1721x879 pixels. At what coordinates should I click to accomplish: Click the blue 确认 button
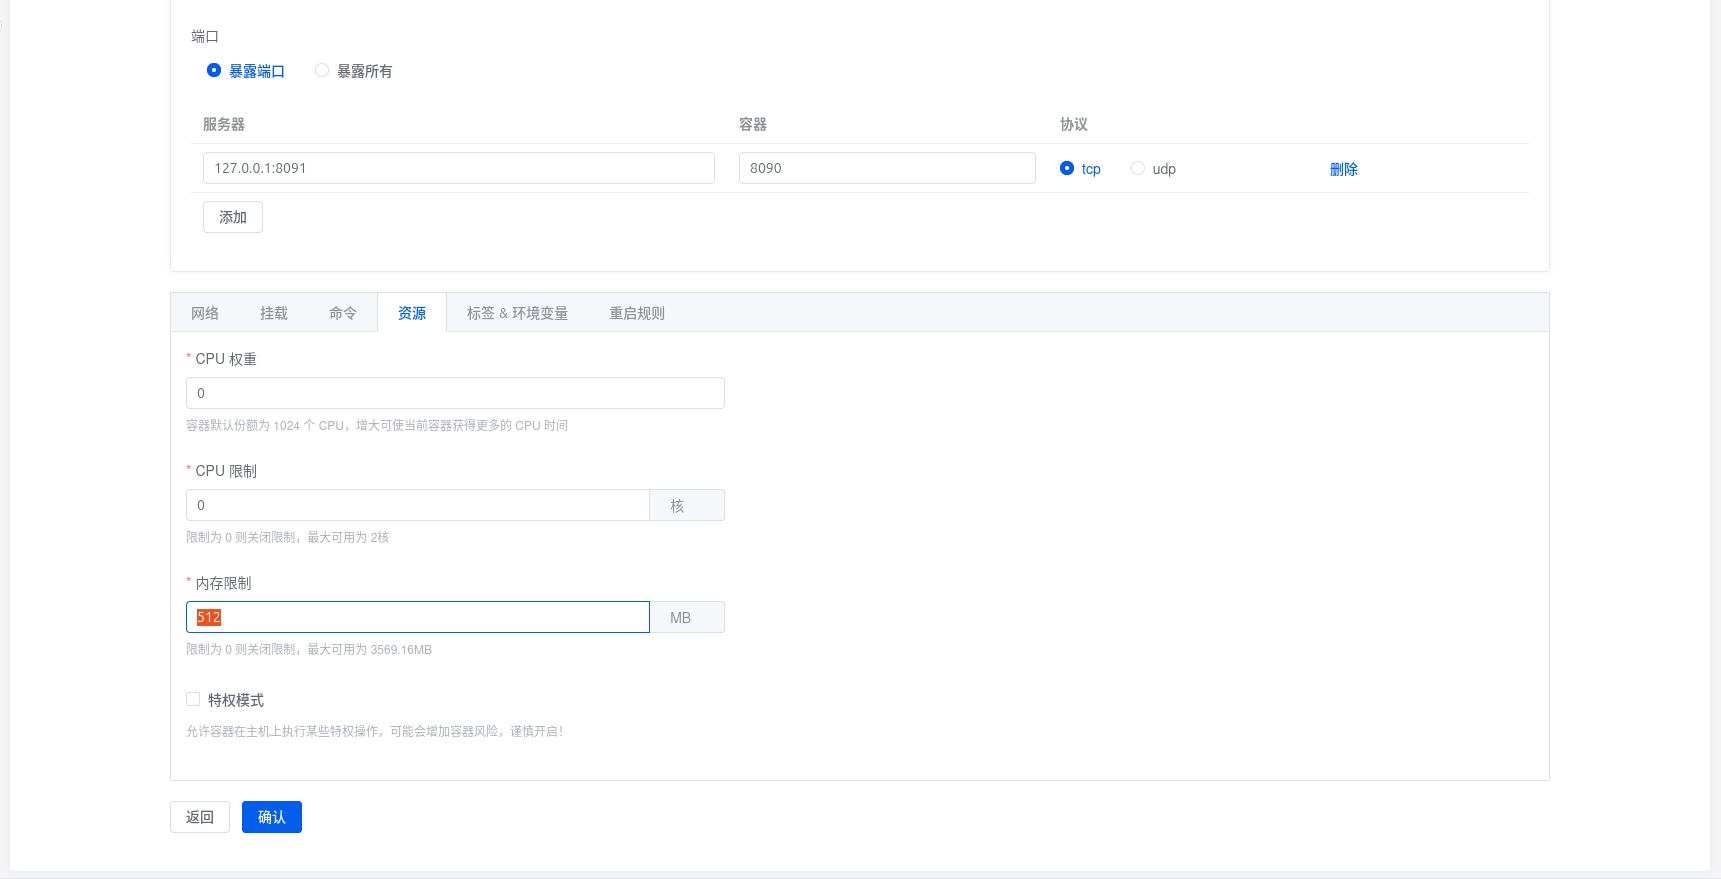[271, 817]
